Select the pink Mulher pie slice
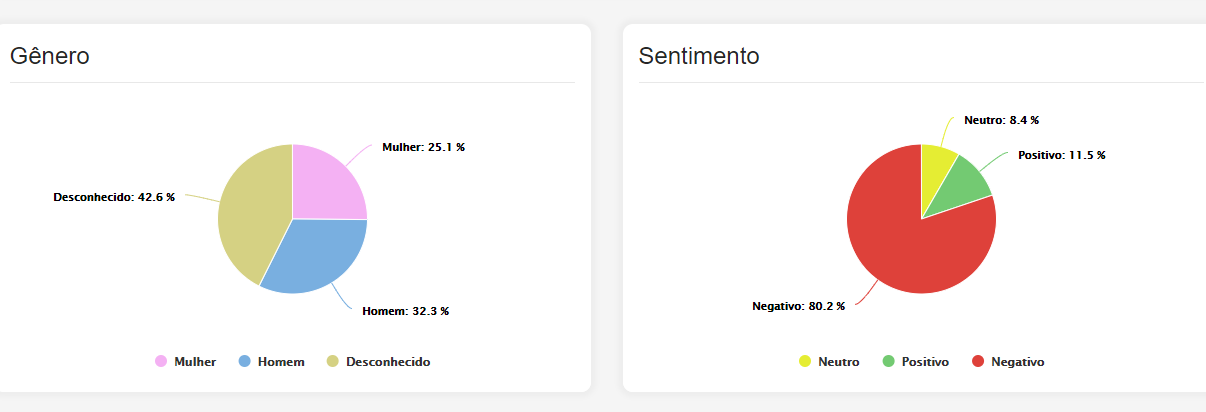1206x412 pixels. tap(324, 187)
